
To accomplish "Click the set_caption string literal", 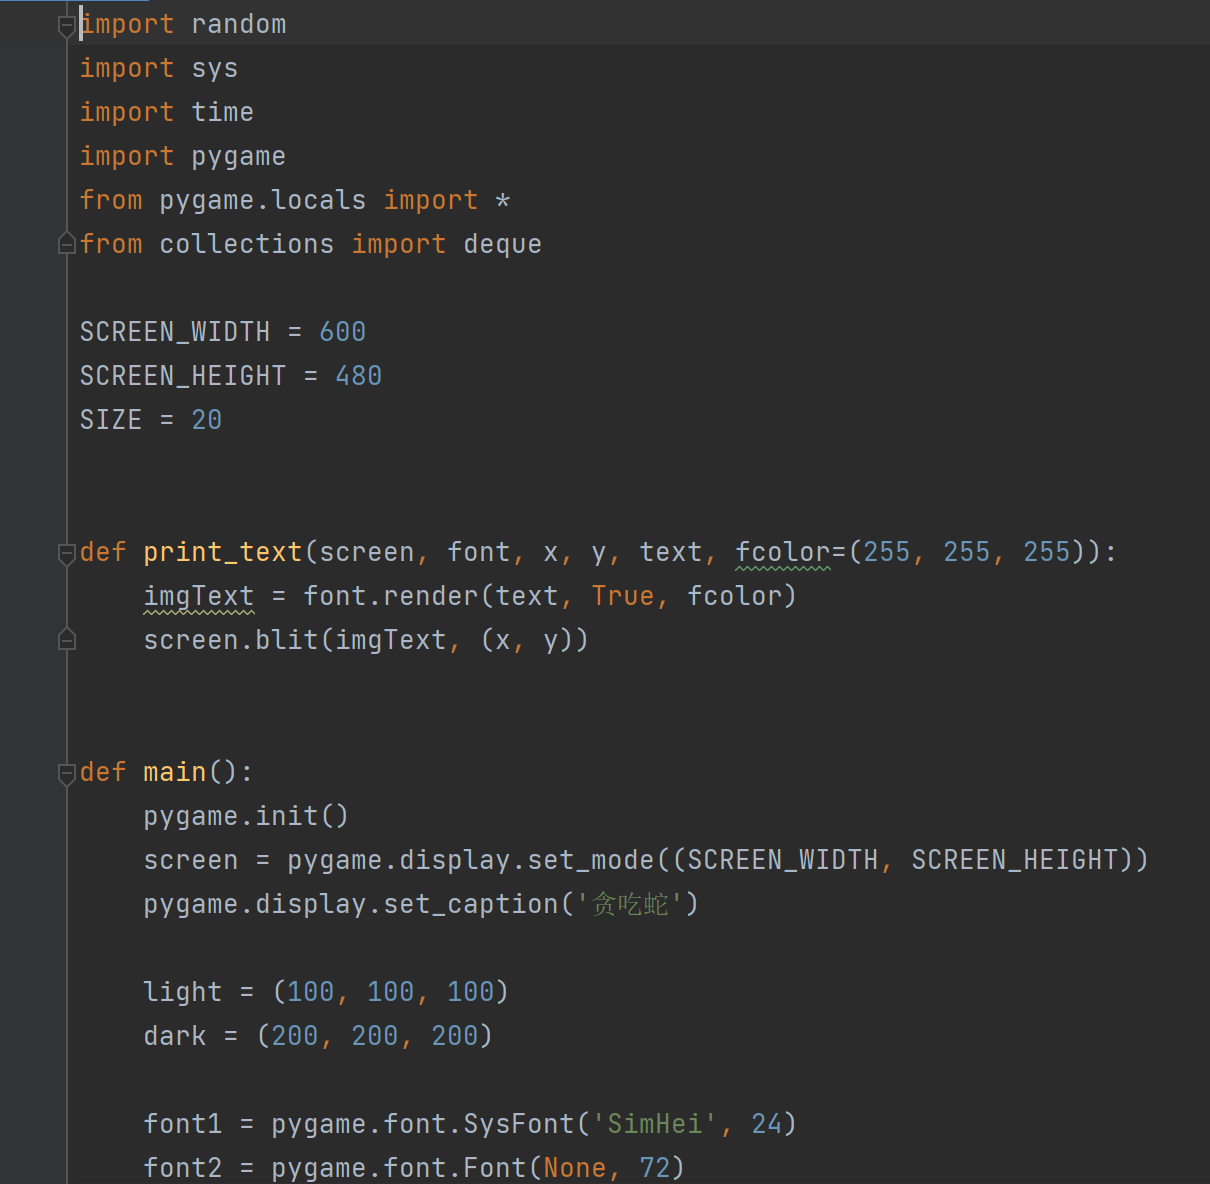I will click(630, 904).
